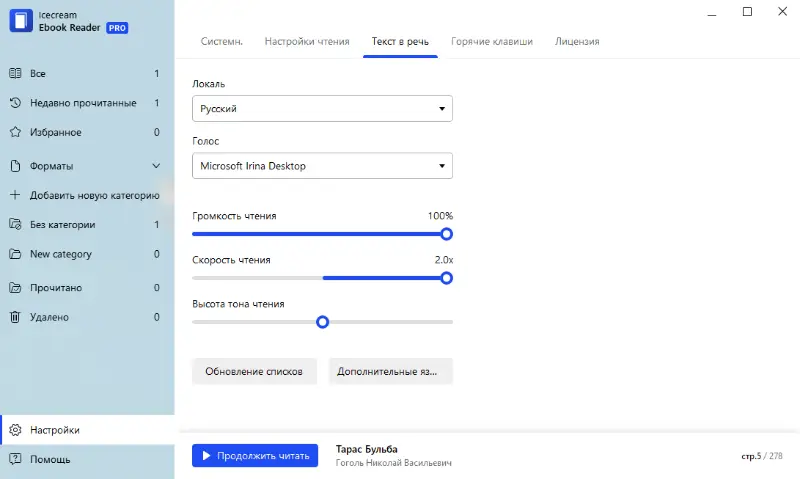Open the Настройки чтения tab
The image size is (800, 479).
pyautogui.click(x=307, y=41)
